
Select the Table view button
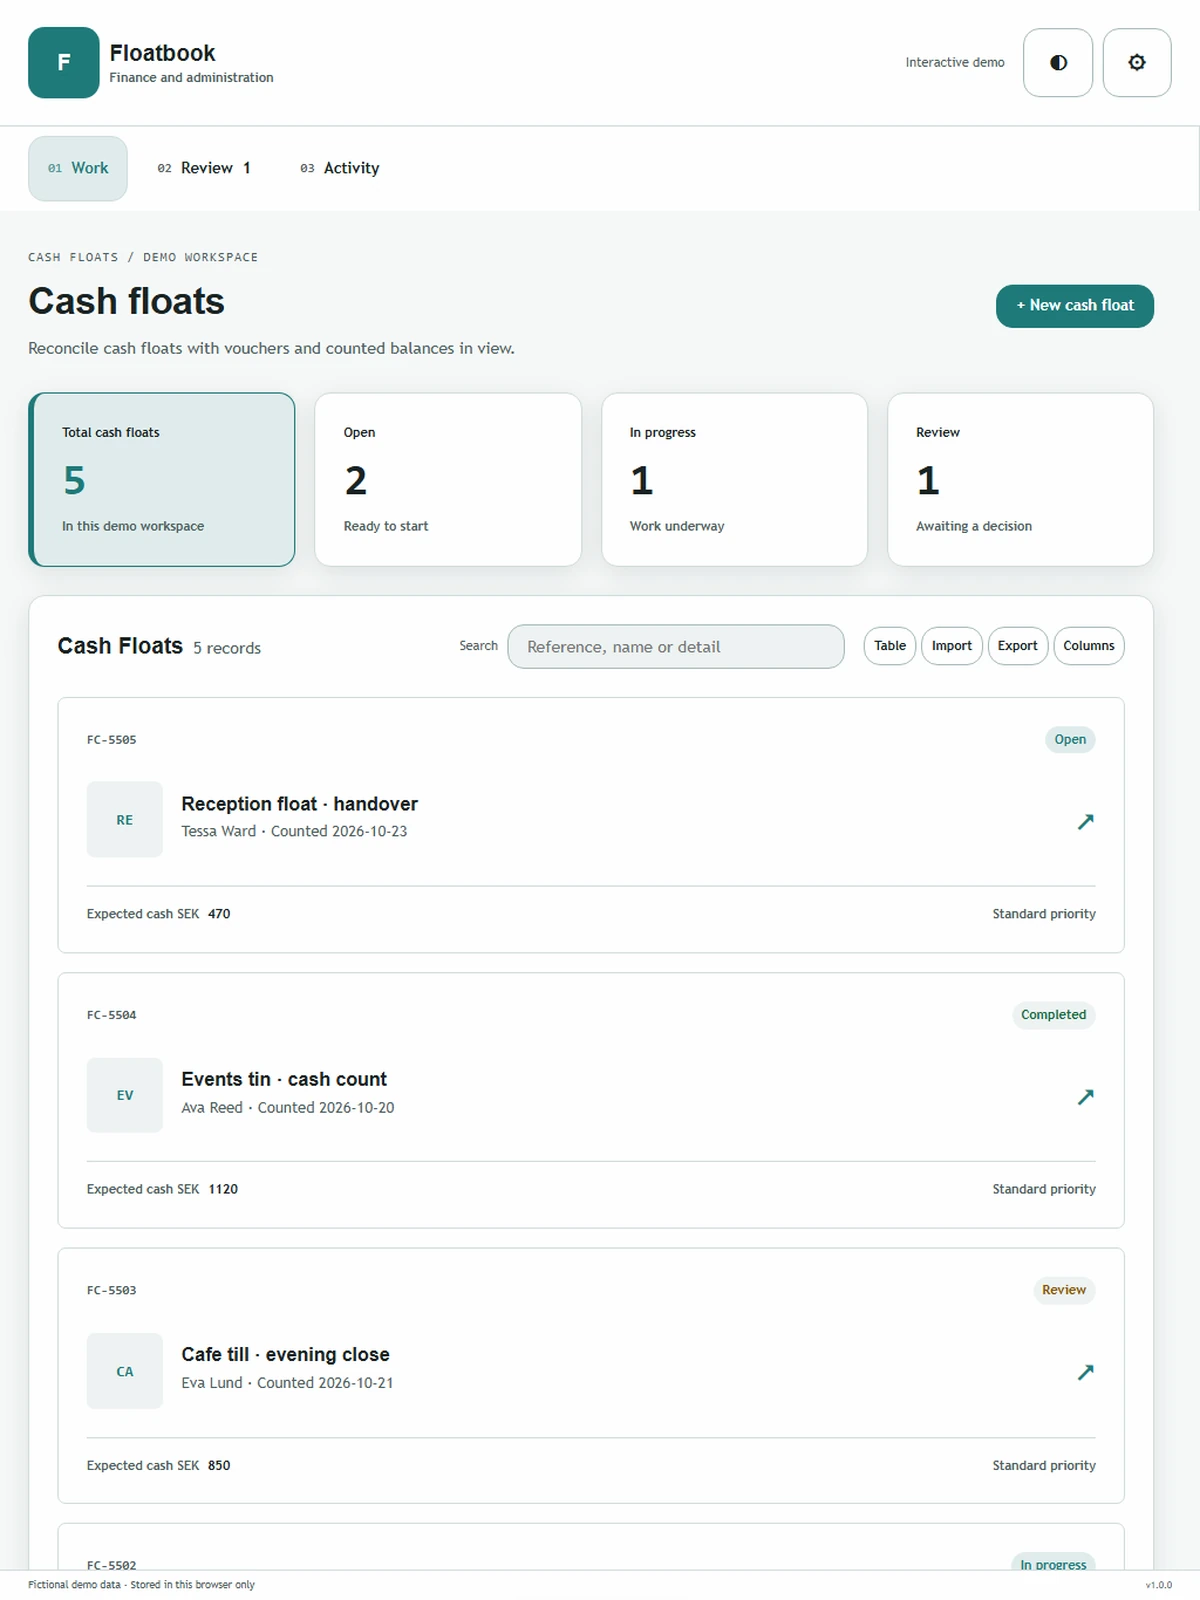point(890,646)
